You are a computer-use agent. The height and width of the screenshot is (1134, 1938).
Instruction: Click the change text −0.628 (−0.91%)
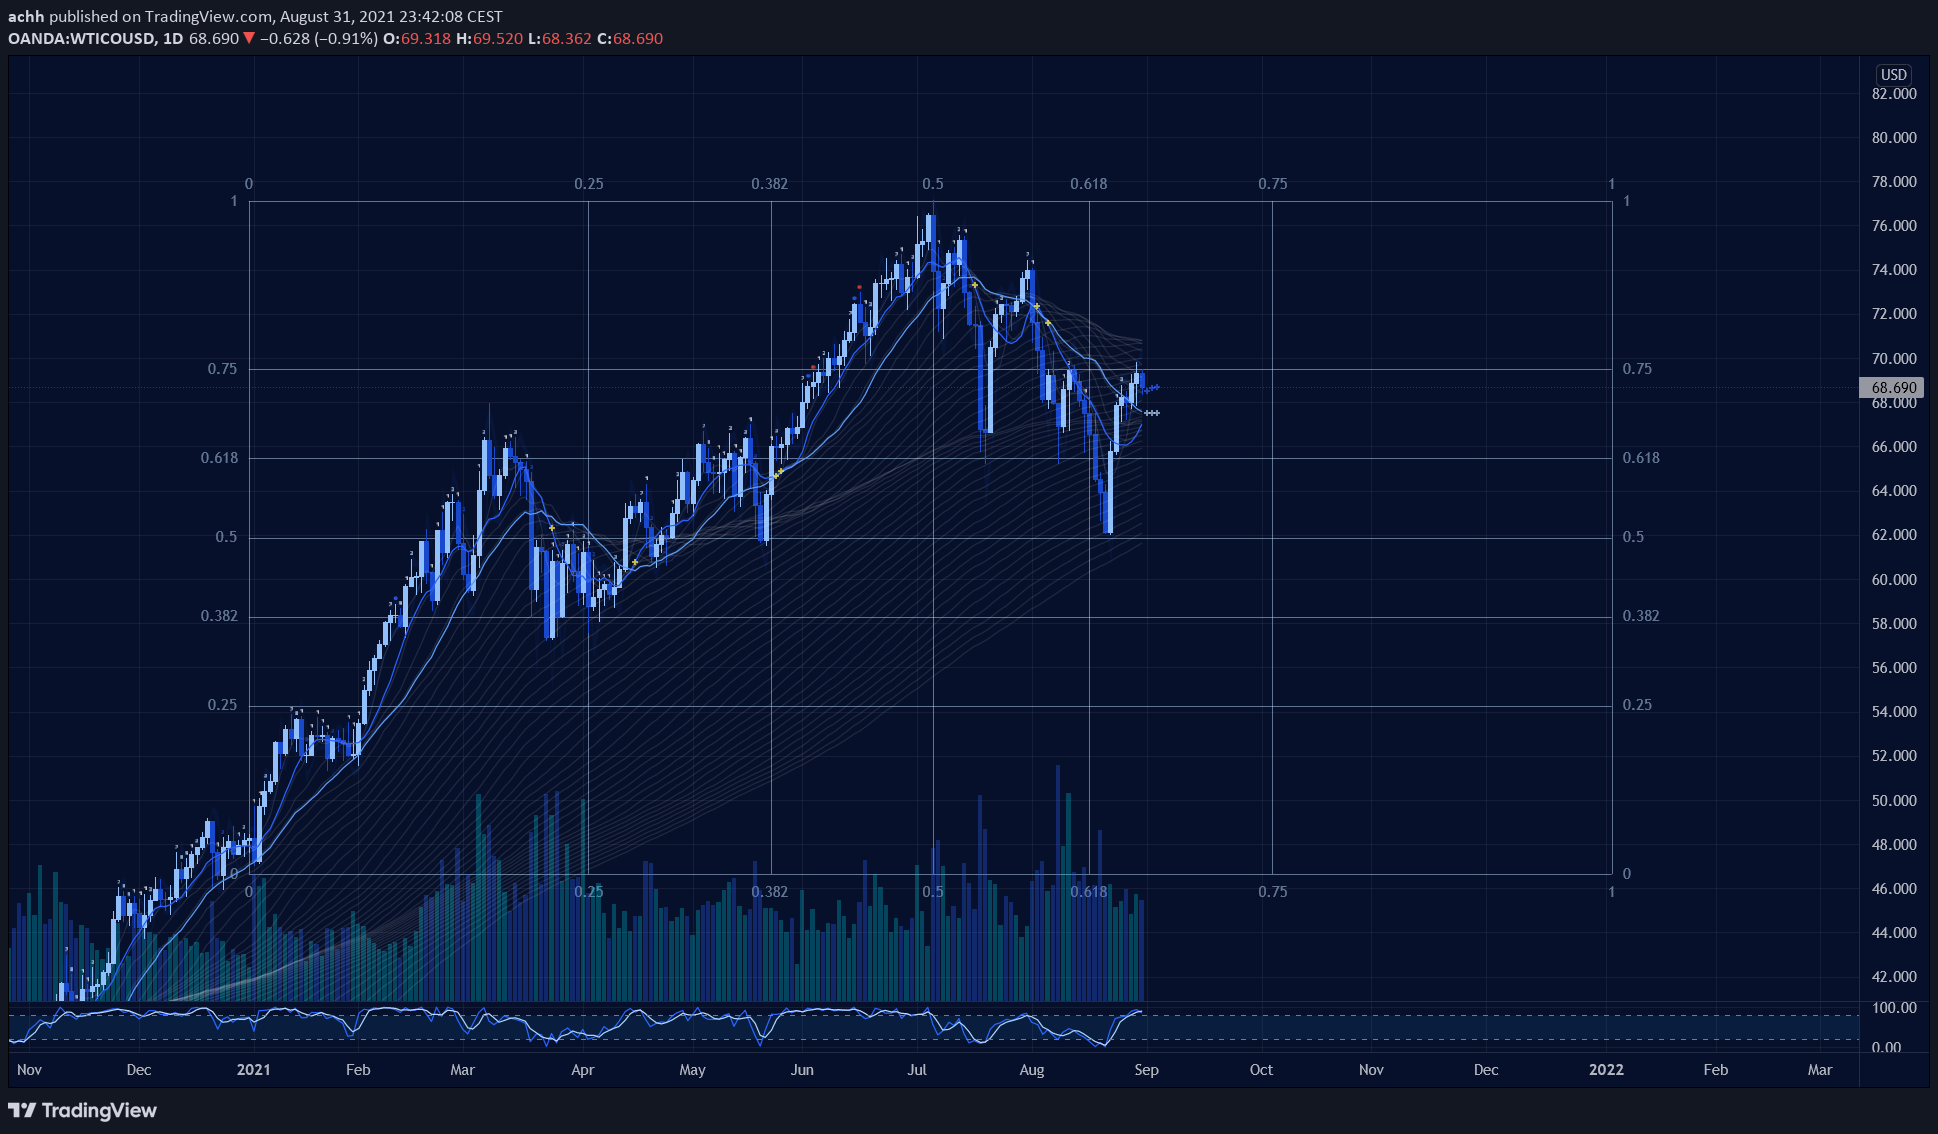coord(319,38)
